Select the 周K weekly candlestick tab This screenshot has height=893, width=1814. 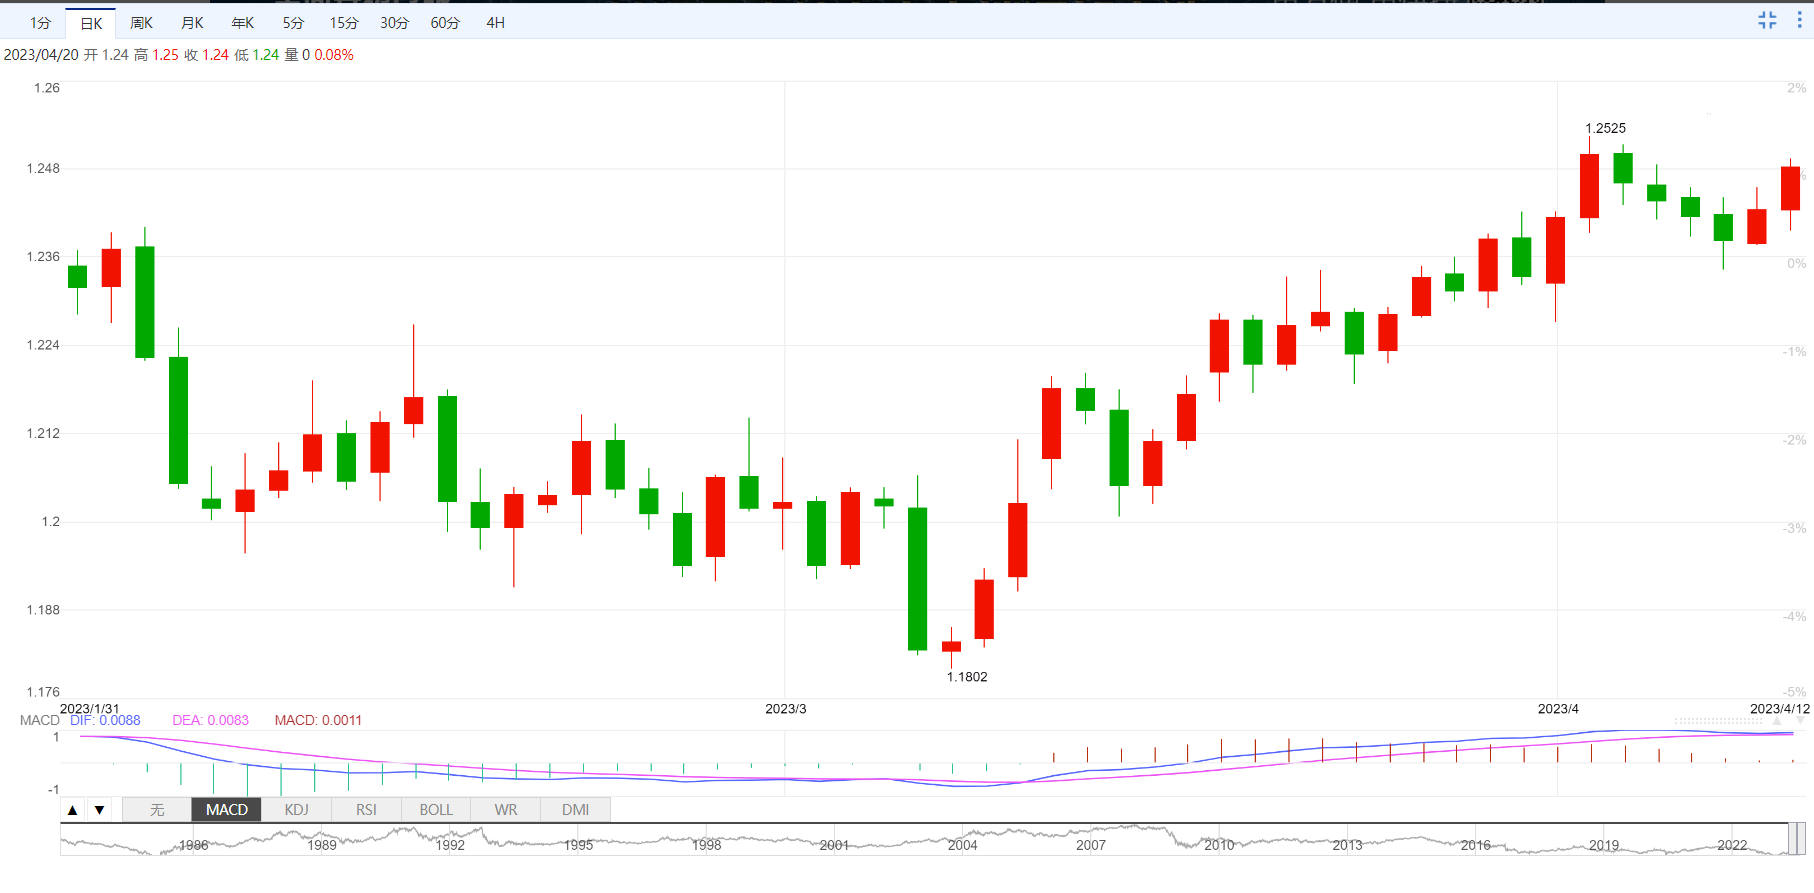(x=142, y=23)
